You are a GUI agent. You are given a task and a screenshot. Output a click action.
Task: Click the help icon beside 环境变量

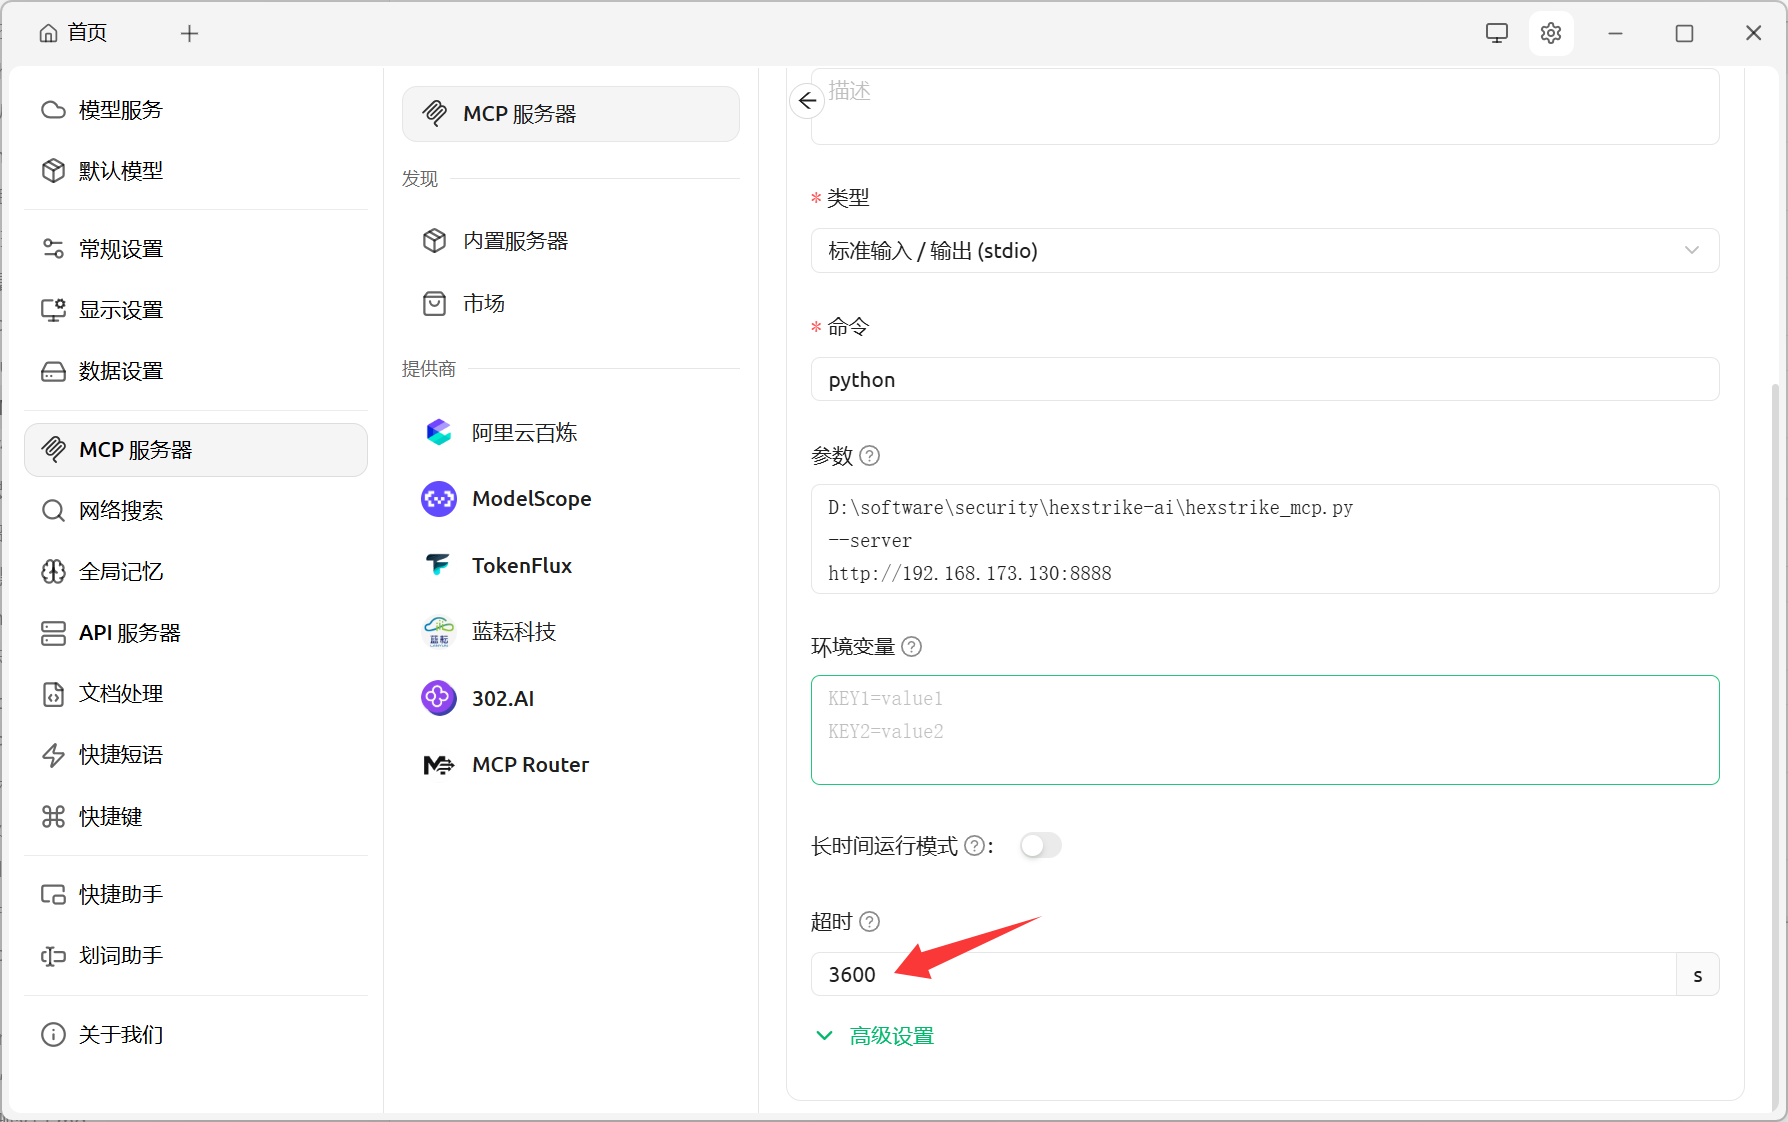click(x=911, y=647)
